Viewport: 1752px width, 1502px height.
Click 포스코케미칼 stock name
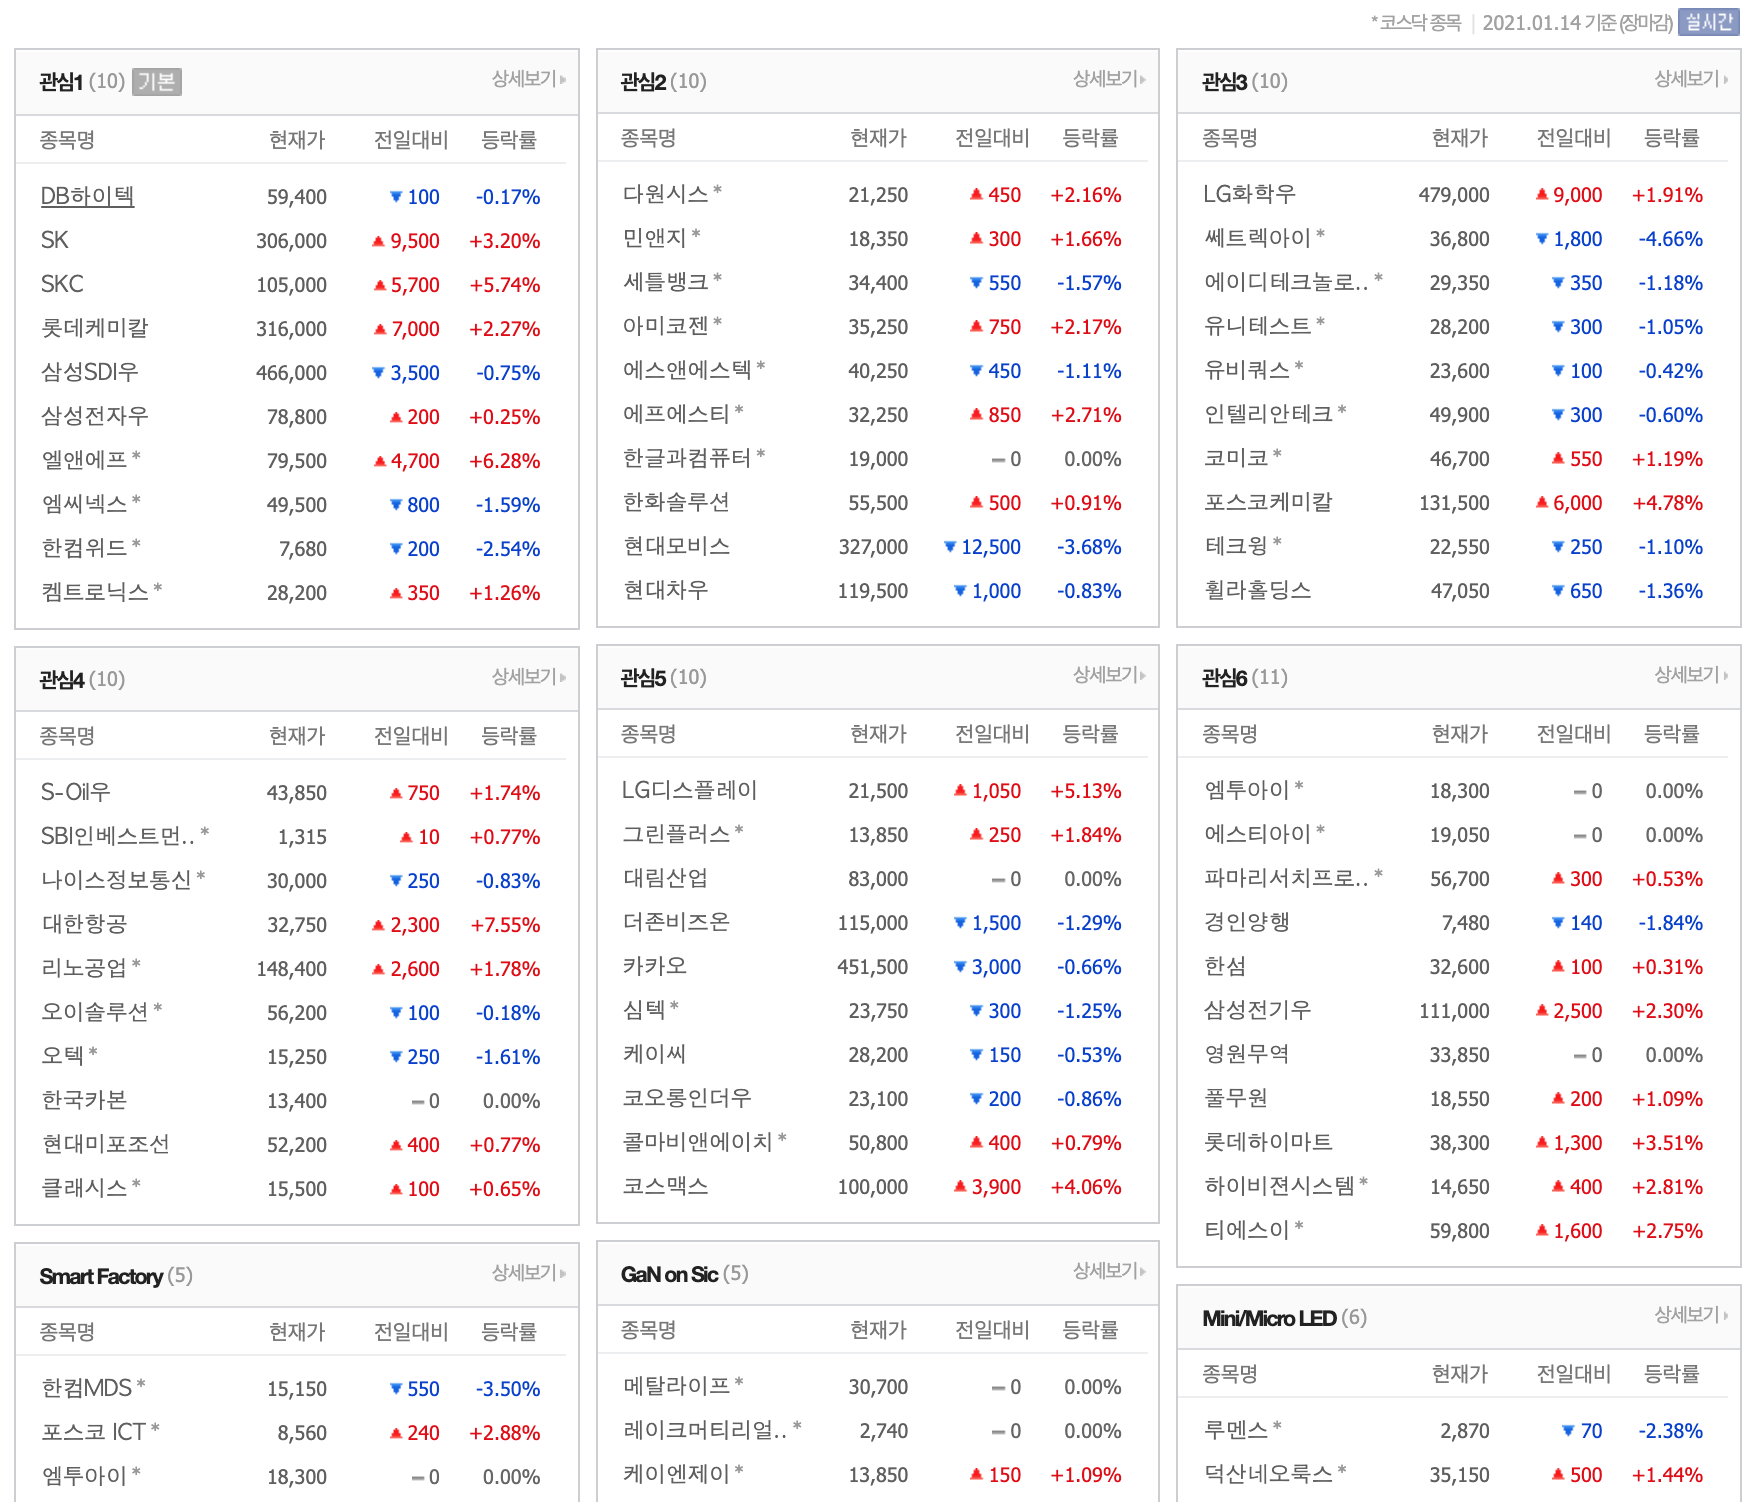click(1269, 502)
